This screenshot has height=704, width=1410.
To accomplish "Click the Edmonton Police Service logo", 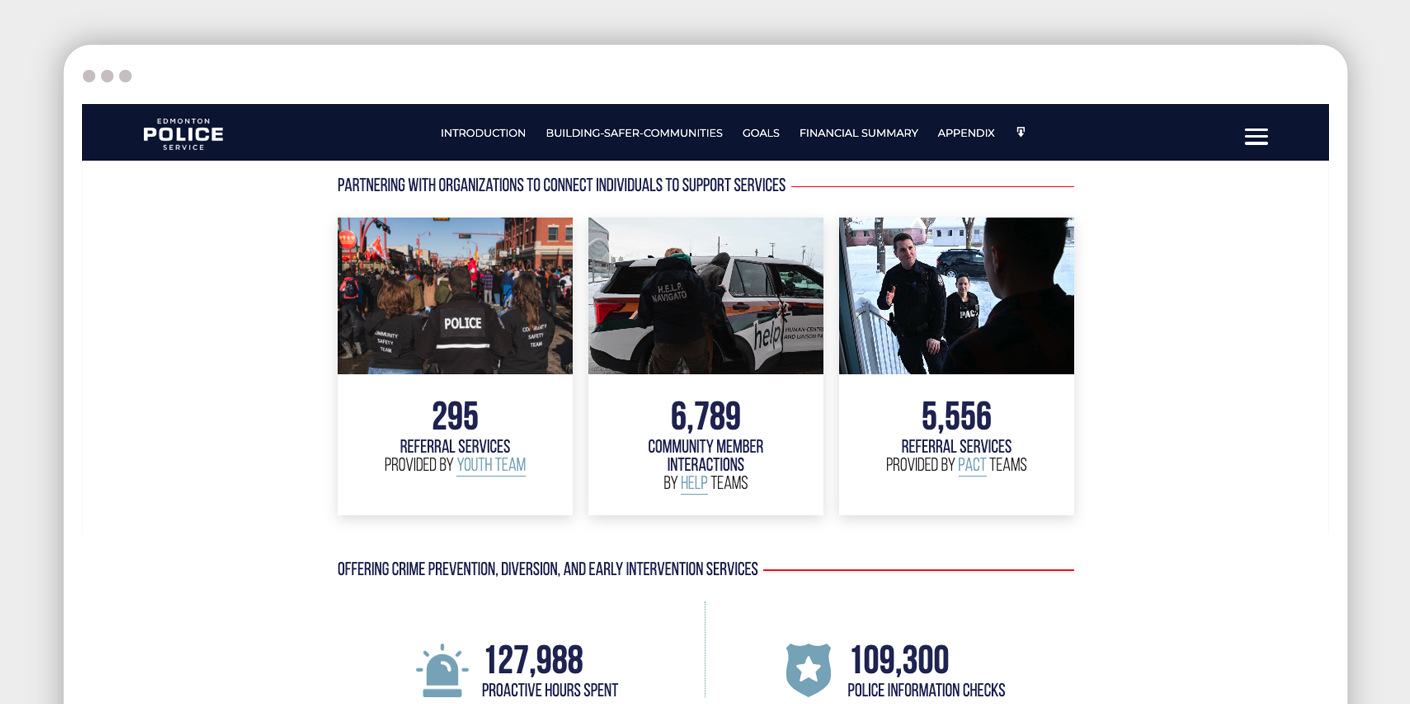I will (183, 134).
